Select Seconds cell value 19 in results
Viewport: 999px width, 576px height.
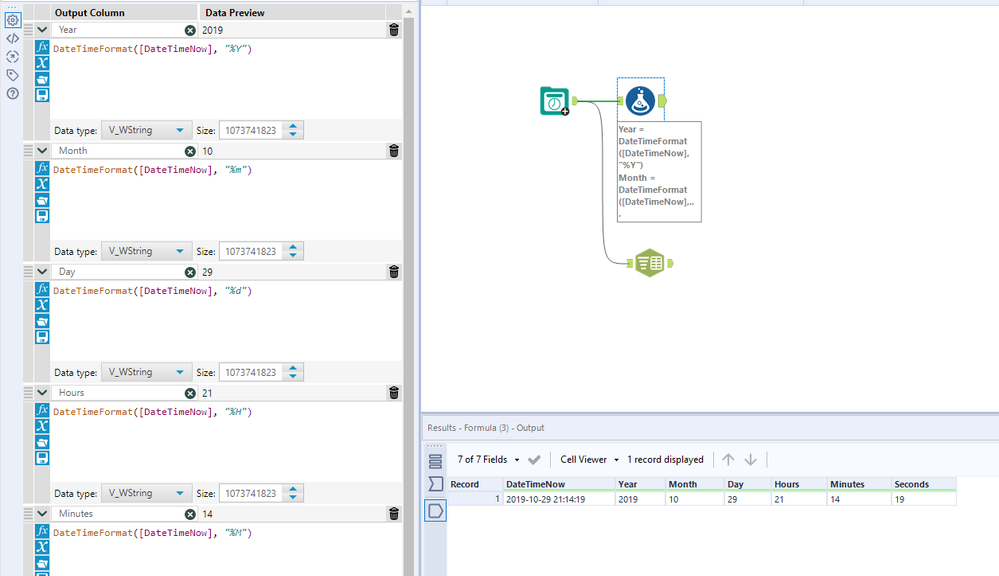pos(923,500)
